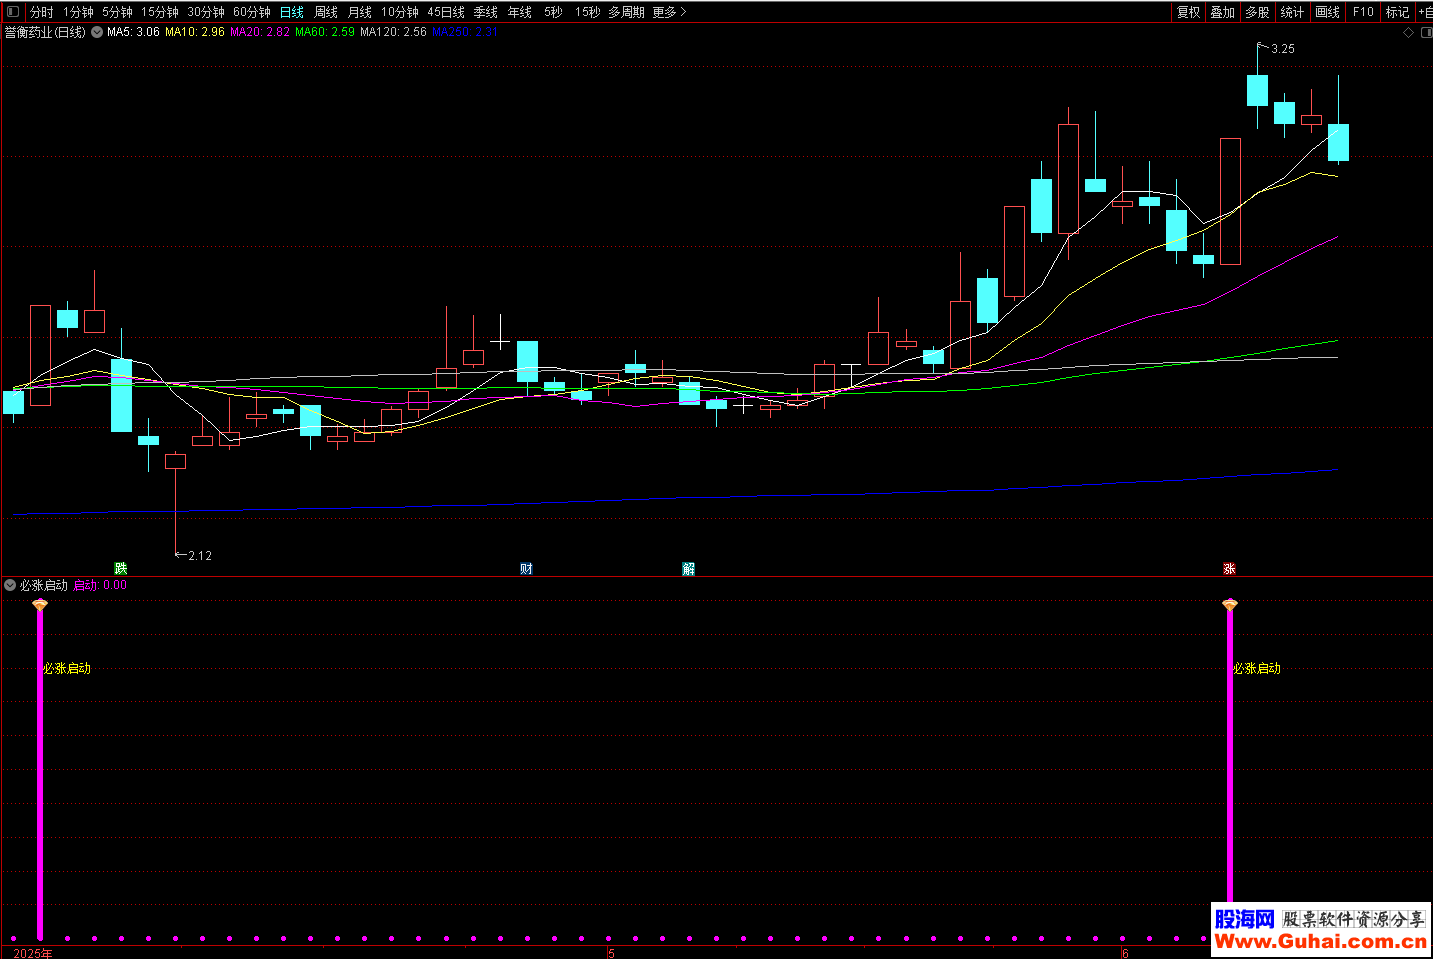The height and width of the screenshot is (959, 1433).
Task: Select the 日线 daily period tab
Action: point(292,12)
